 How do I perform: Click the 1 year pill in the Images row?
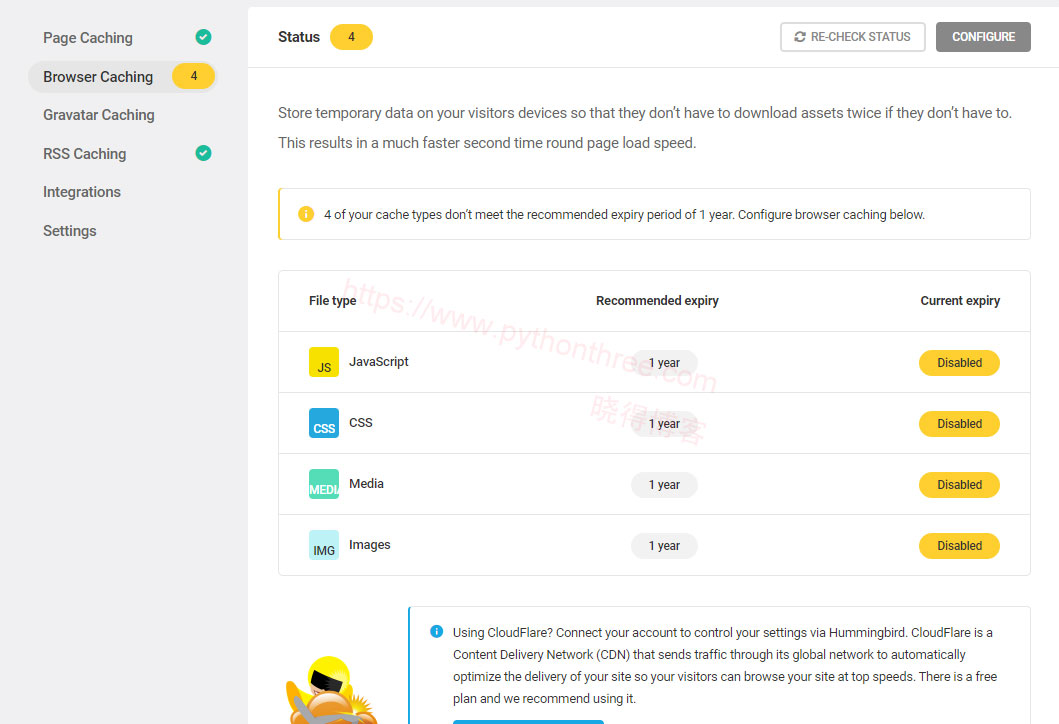pyautogui.click(x=665, y=546)
